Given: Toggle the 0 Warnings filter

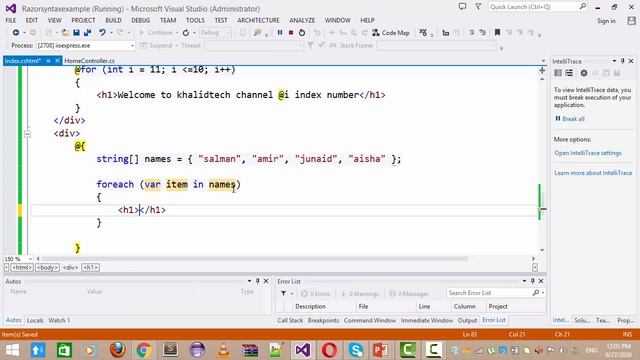Looking at the screenshot, I should [360, 293].
